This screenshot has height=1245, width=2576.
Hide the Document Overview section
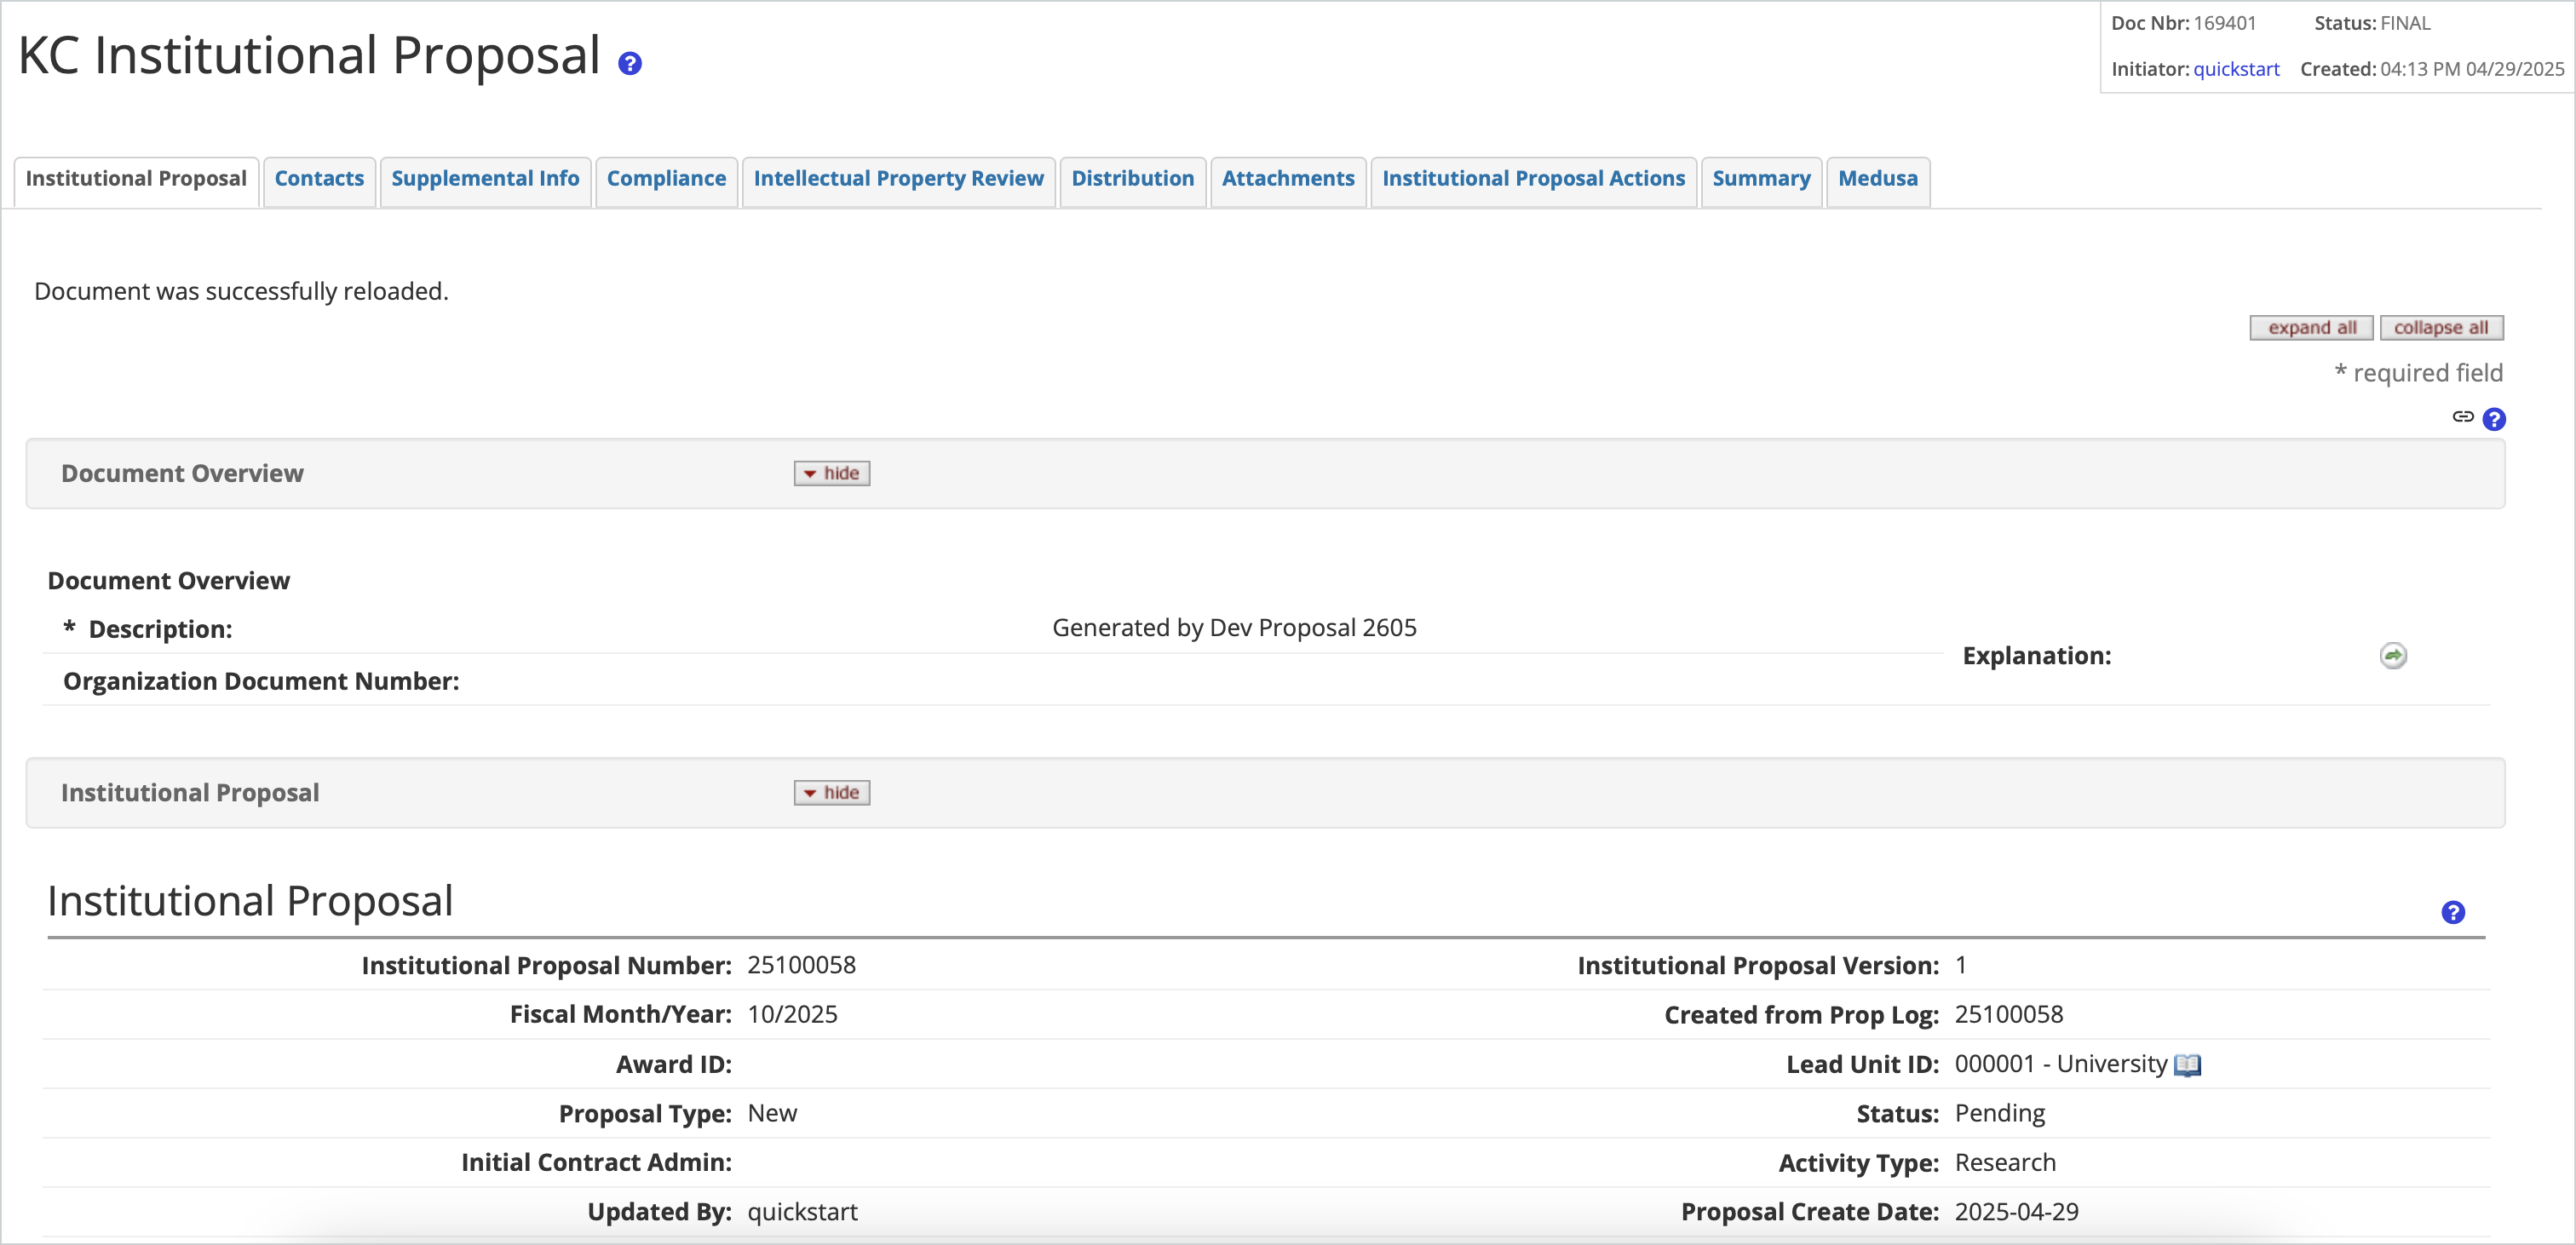coord(831,472)
